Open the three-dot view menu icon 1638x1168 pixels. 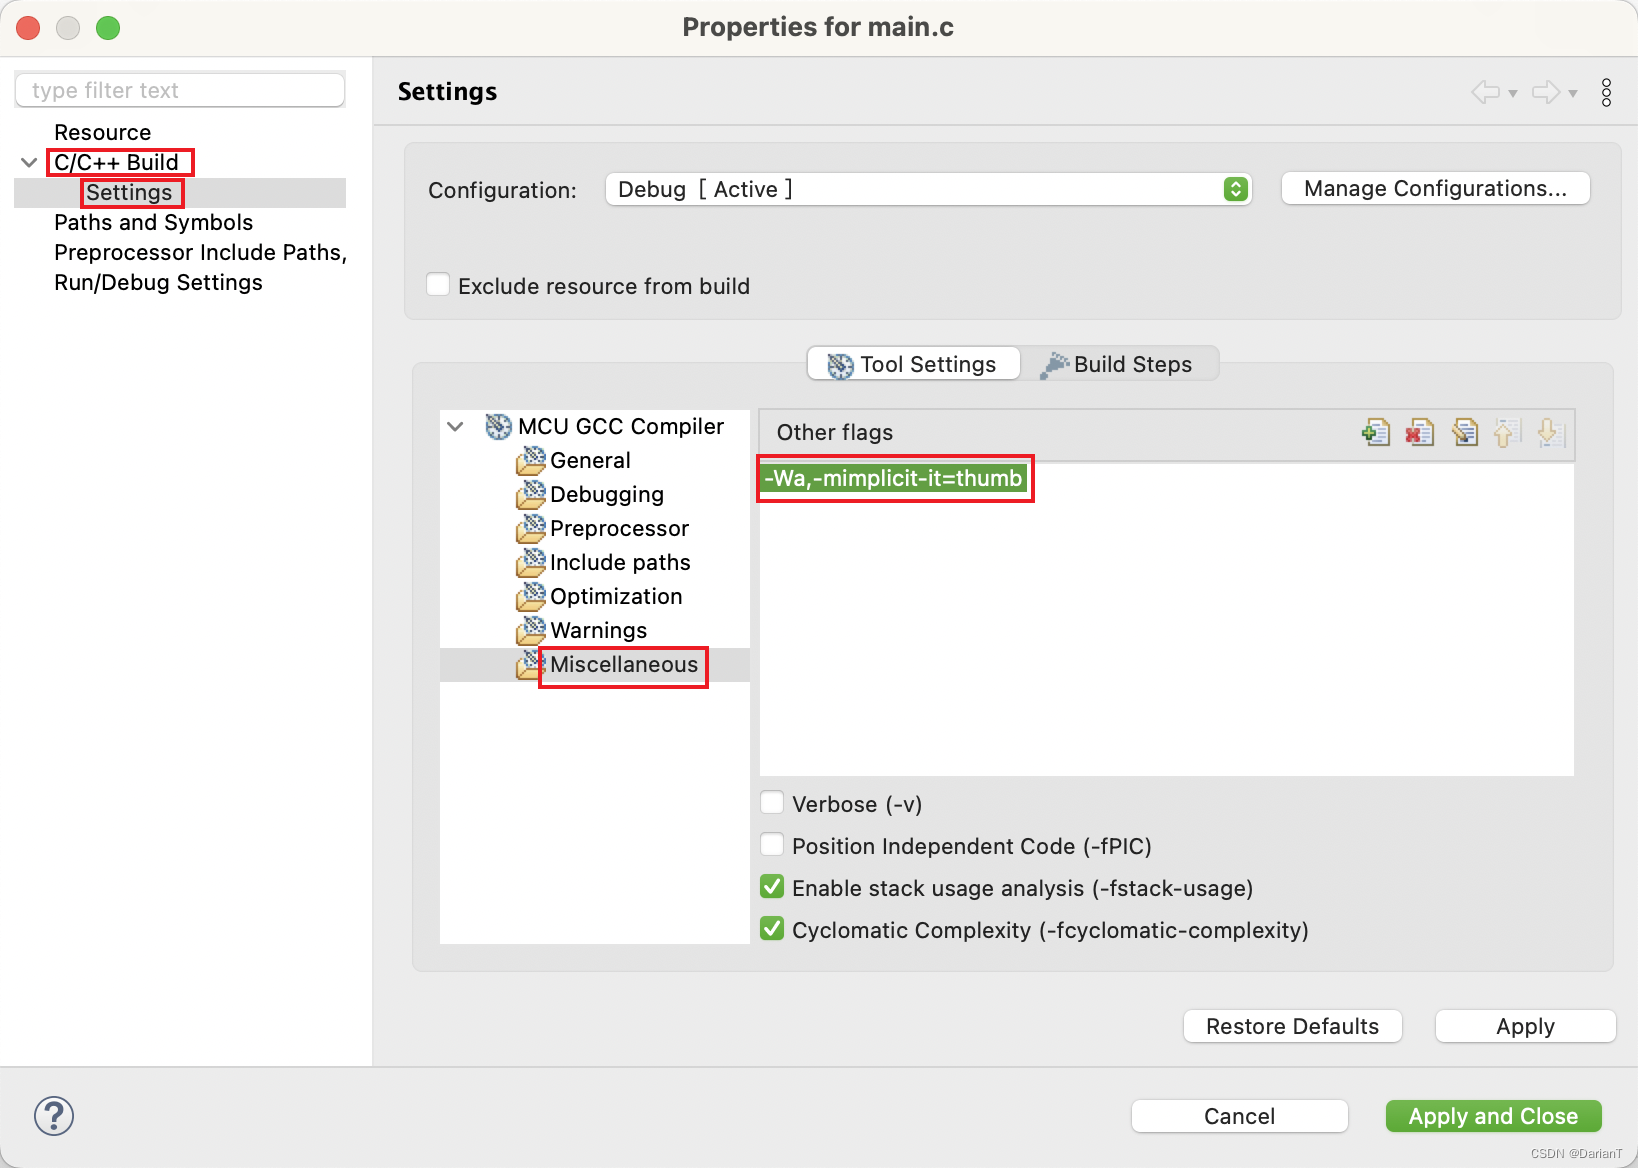1606,92
